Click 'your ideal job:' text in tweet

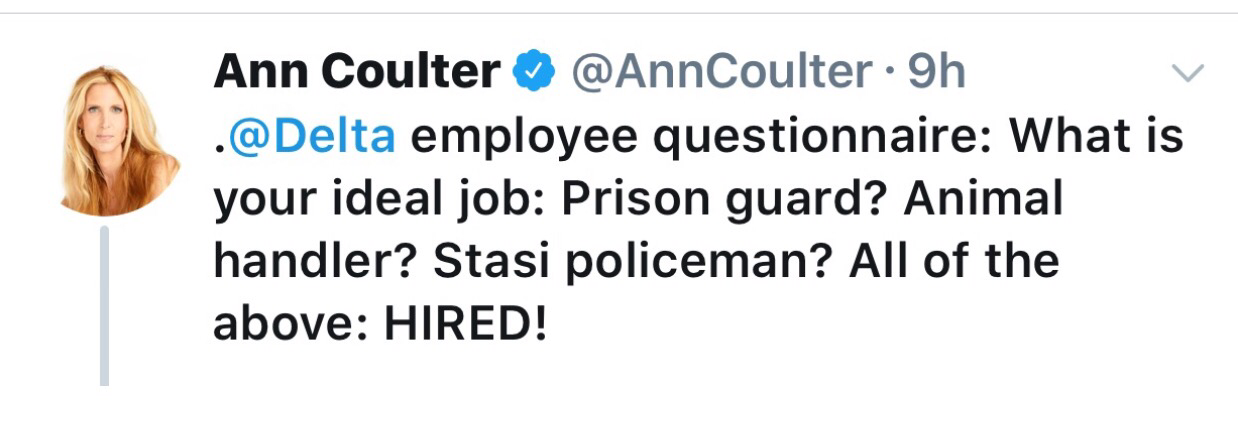pos(378,199)
